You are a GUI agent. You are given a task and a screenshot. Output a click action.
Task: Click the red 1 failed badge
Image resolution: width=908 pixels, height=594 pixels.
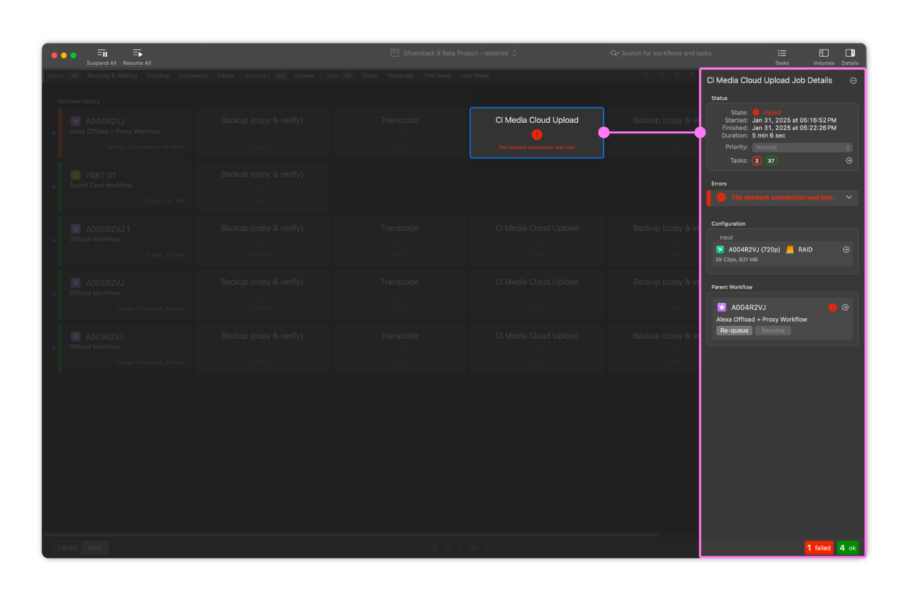tap(819, 548)
